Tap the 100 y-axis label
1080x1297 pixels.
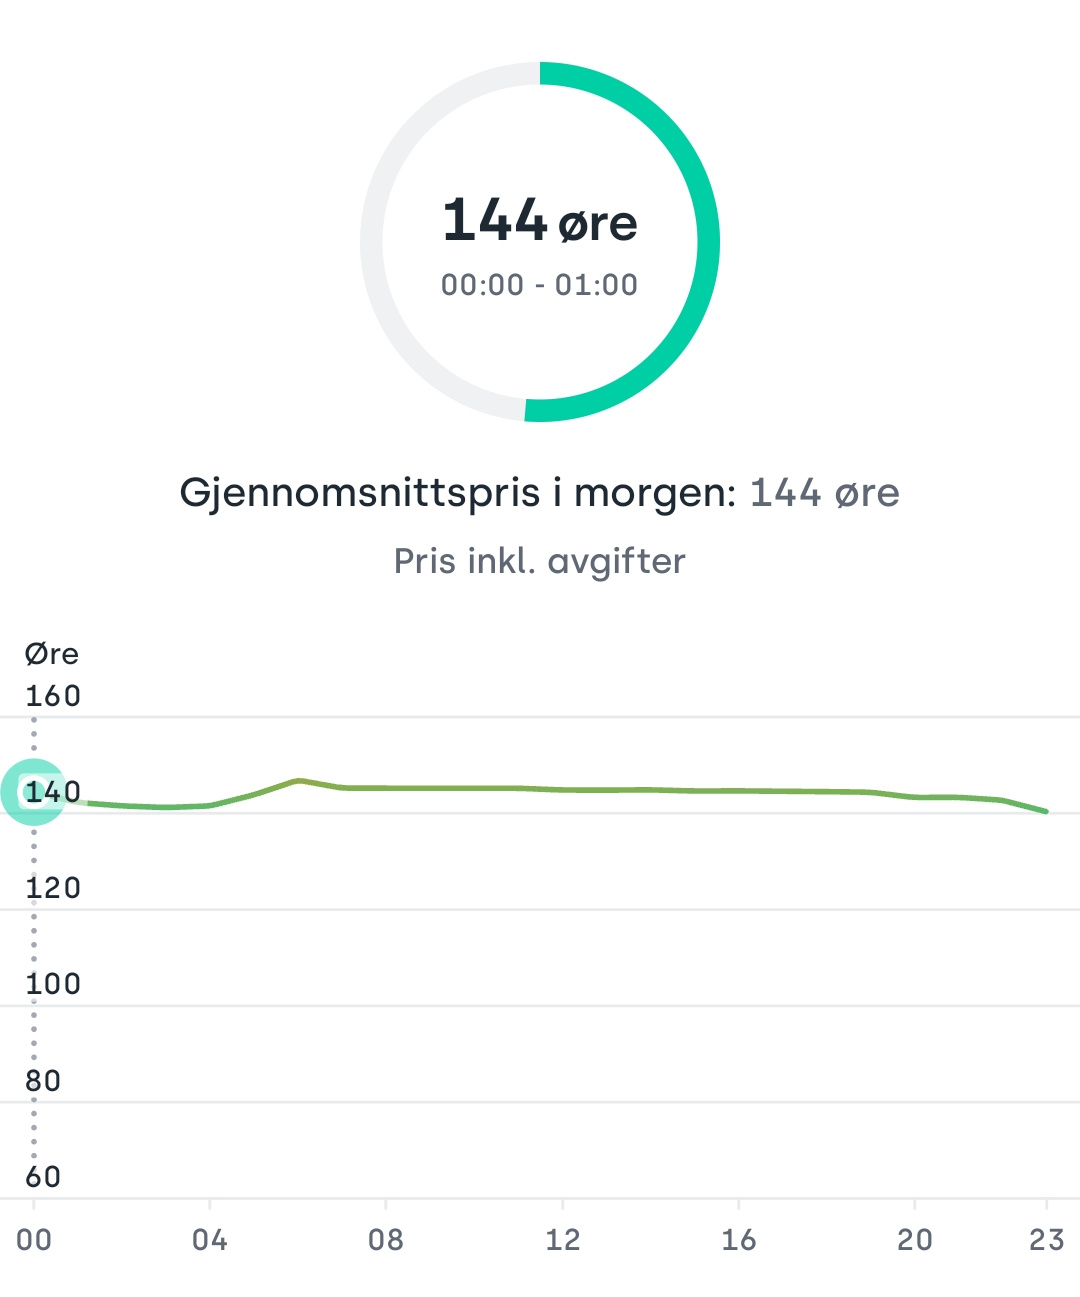tap(53, 984)
